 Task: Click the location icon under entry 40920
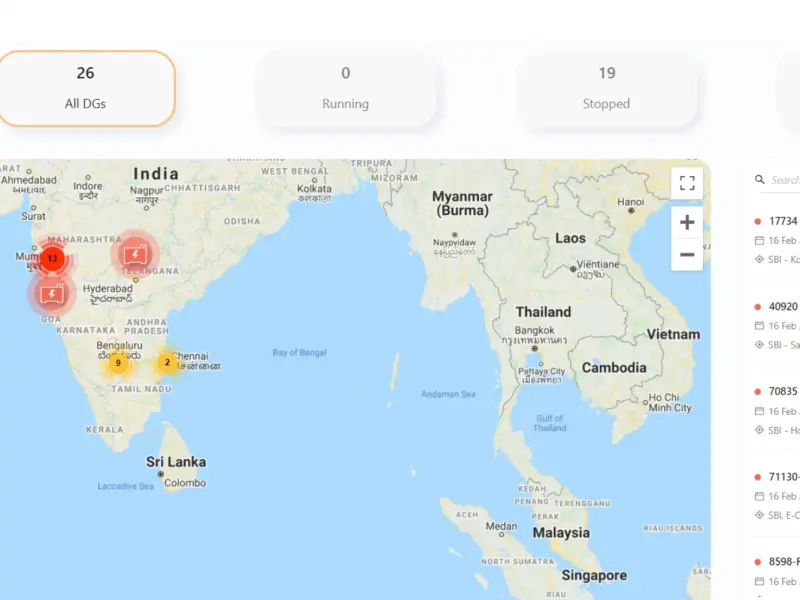pos(759,345)
